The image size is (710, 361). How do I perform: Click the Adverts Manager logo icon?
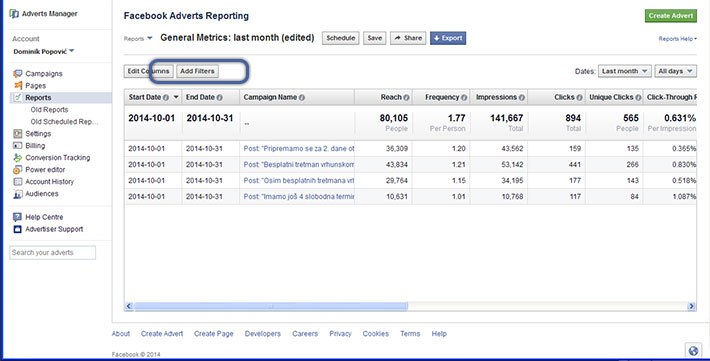point(14,14)
